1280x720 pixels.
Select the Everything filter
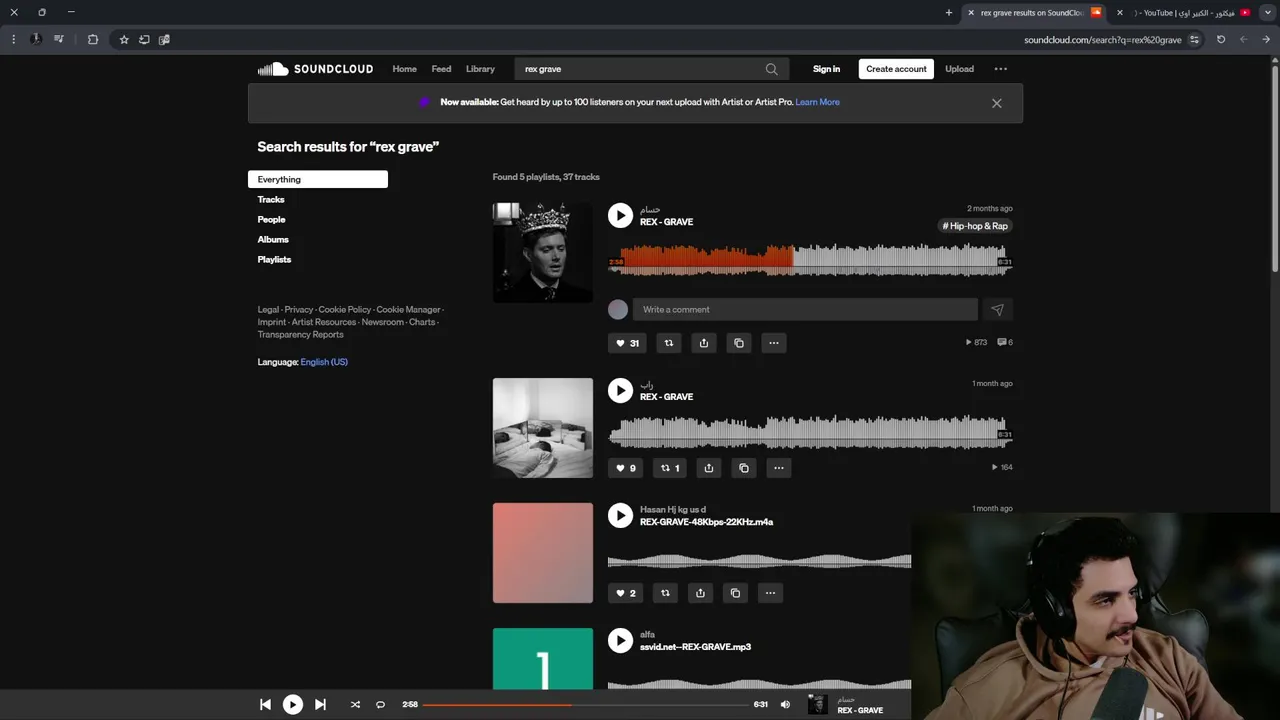318,179
